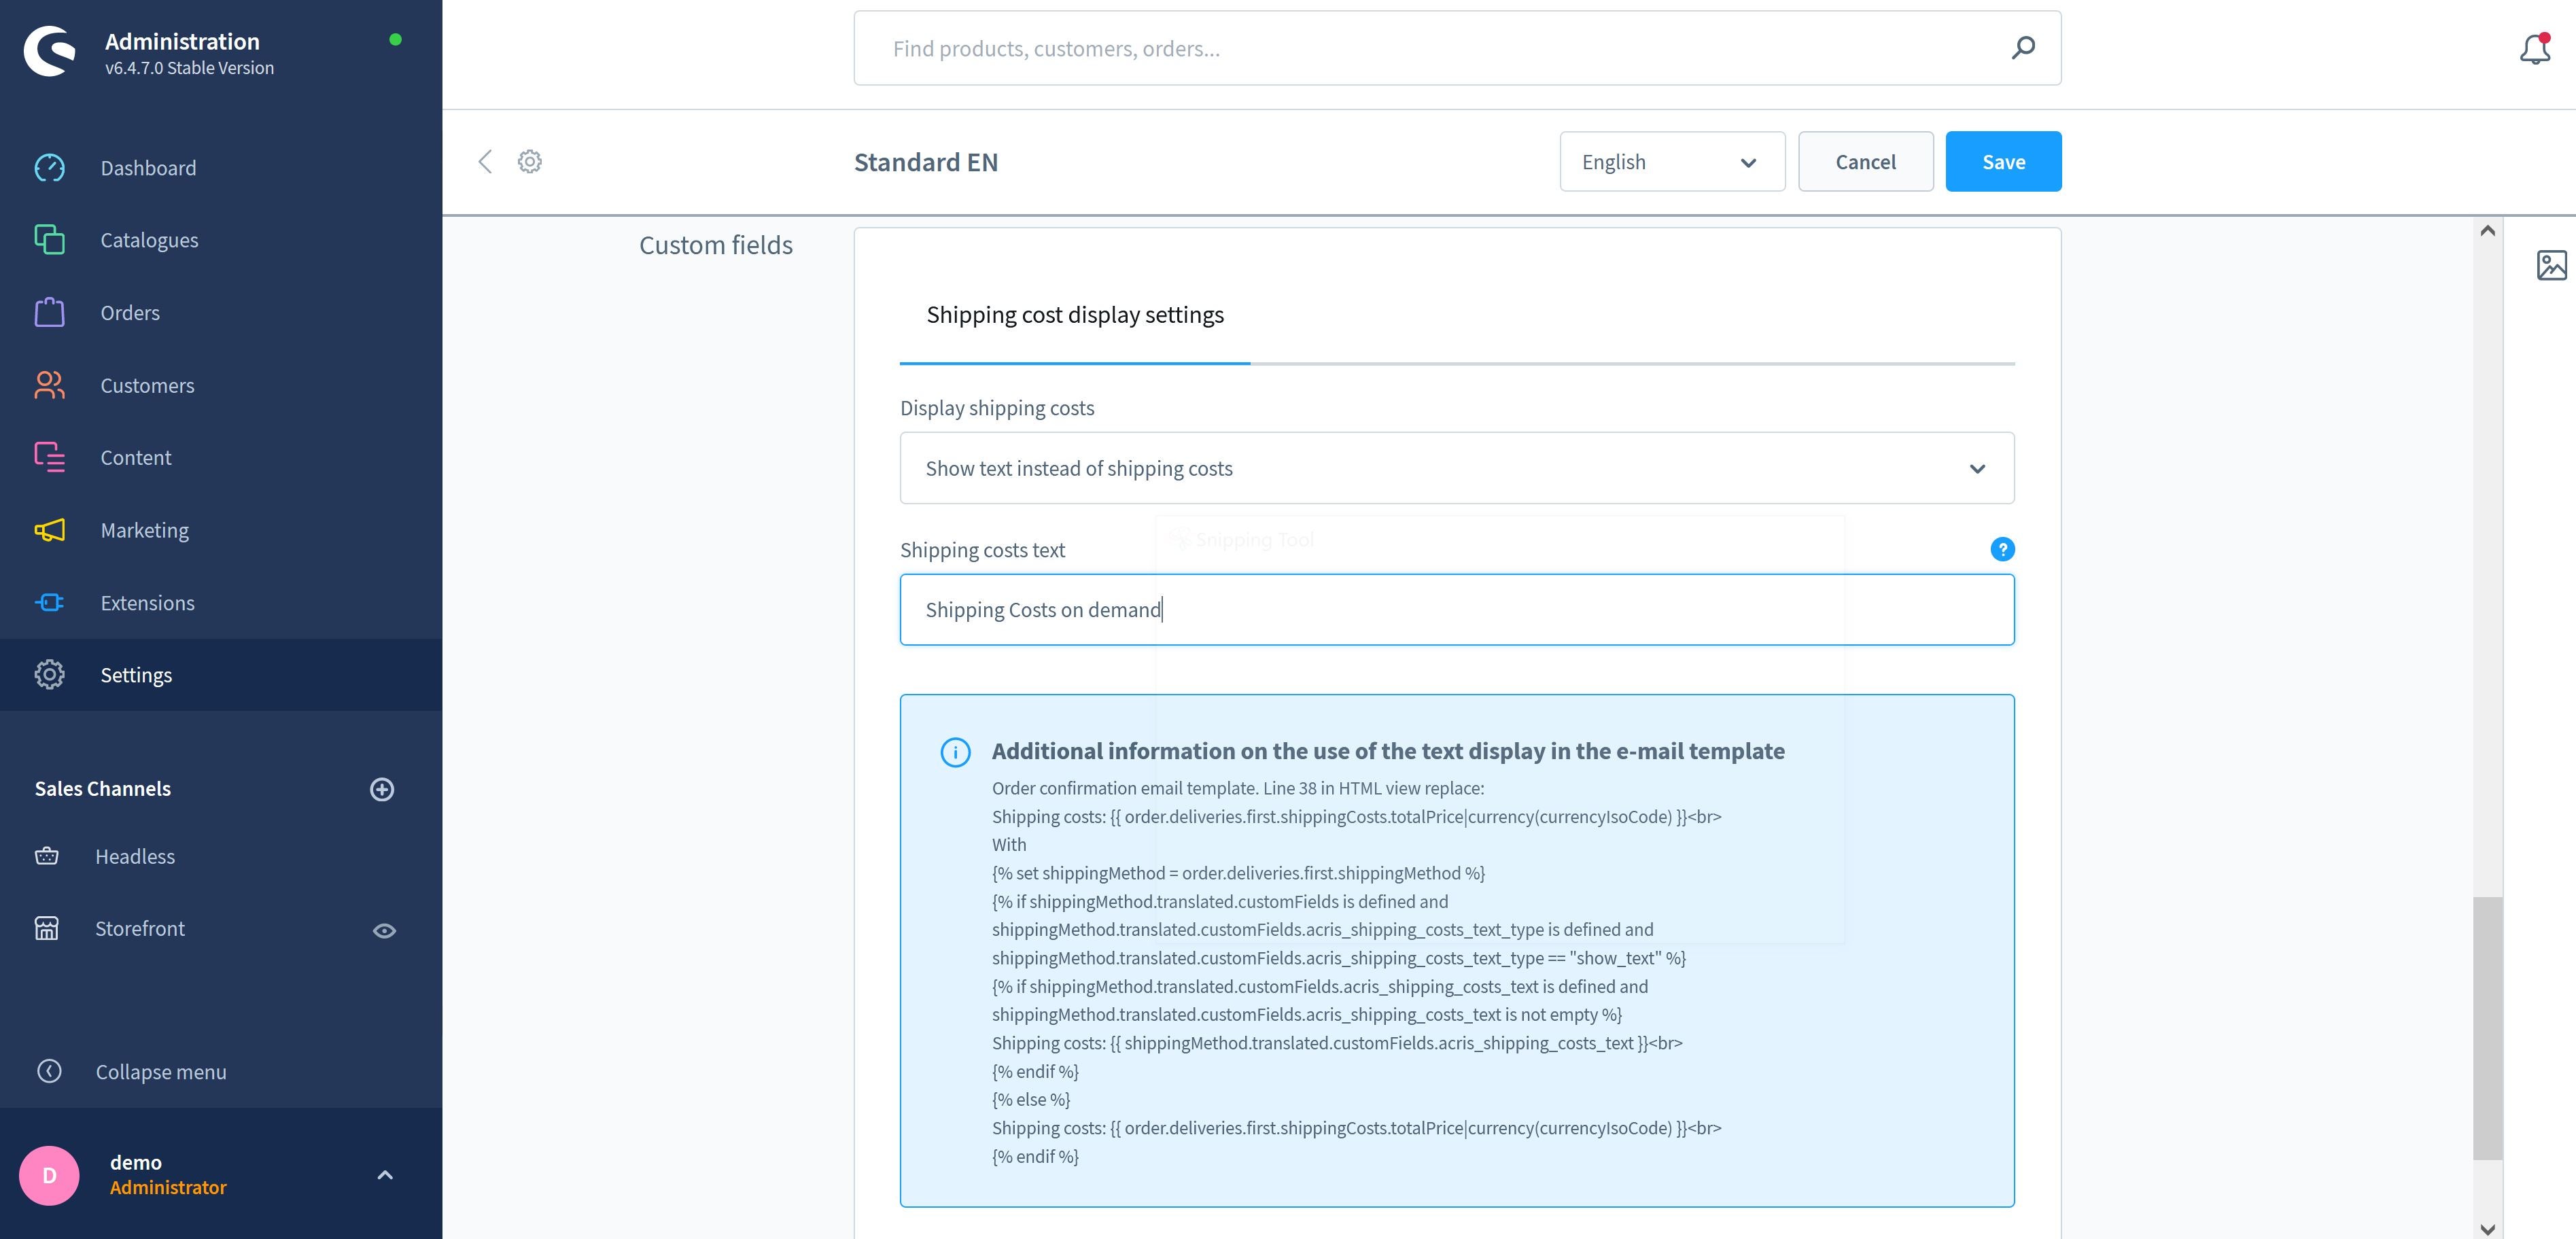This screenshot has width=2576, height=1239.
Task: Open the gear icon next to back arrow
Action: [530, 161]
